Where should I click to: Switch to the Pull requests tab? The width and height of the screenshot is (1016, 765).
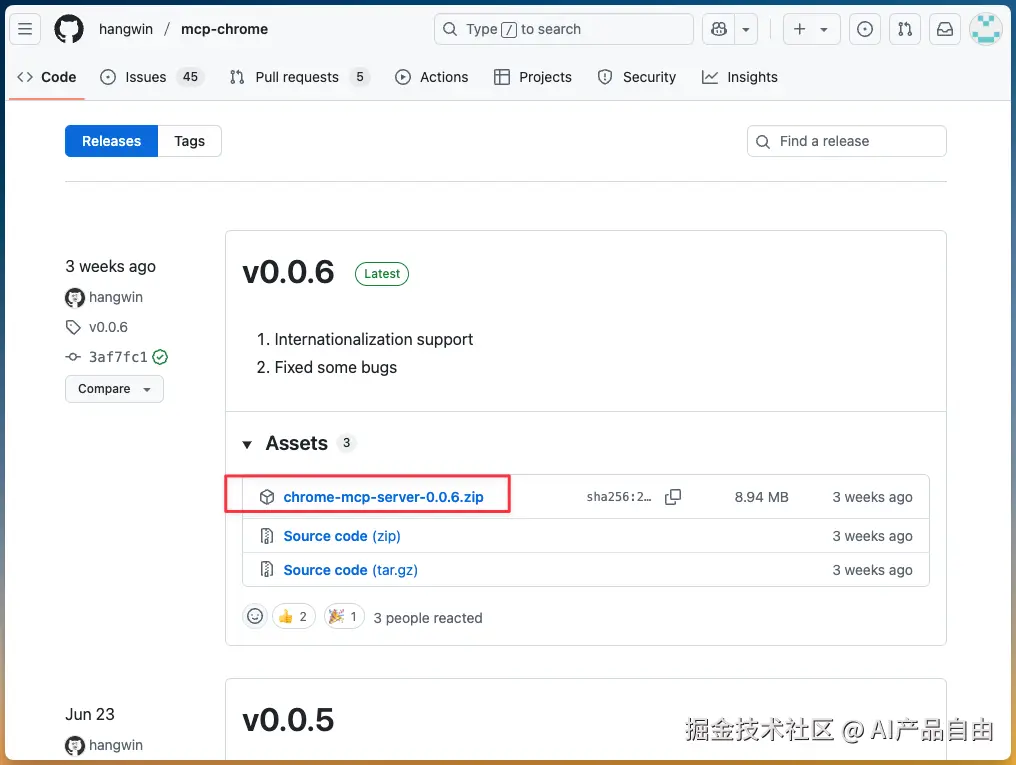299,77
